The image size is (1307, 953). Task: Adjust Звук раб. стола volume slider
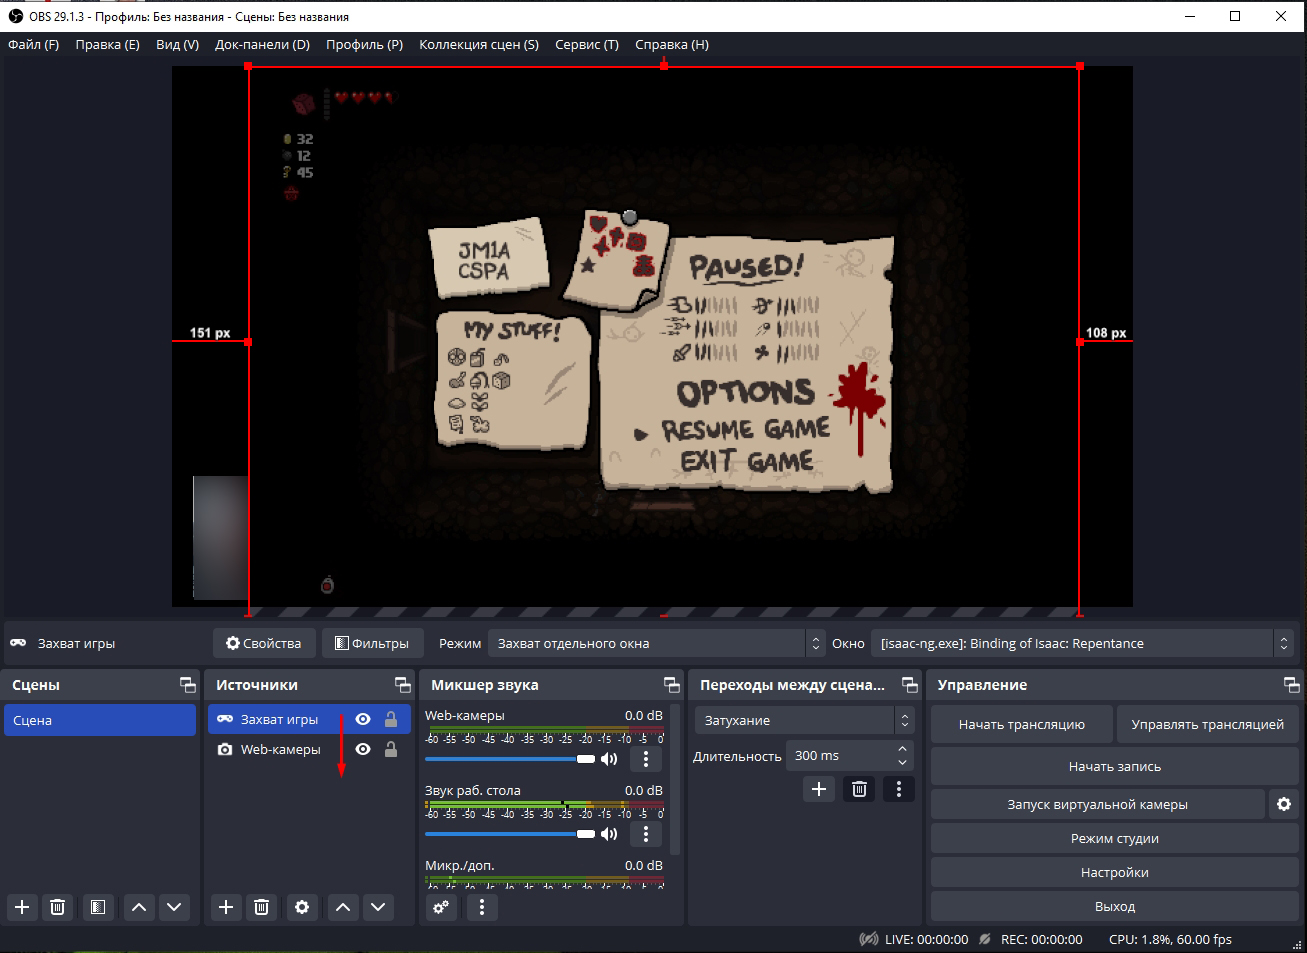[x=510, y=834]
